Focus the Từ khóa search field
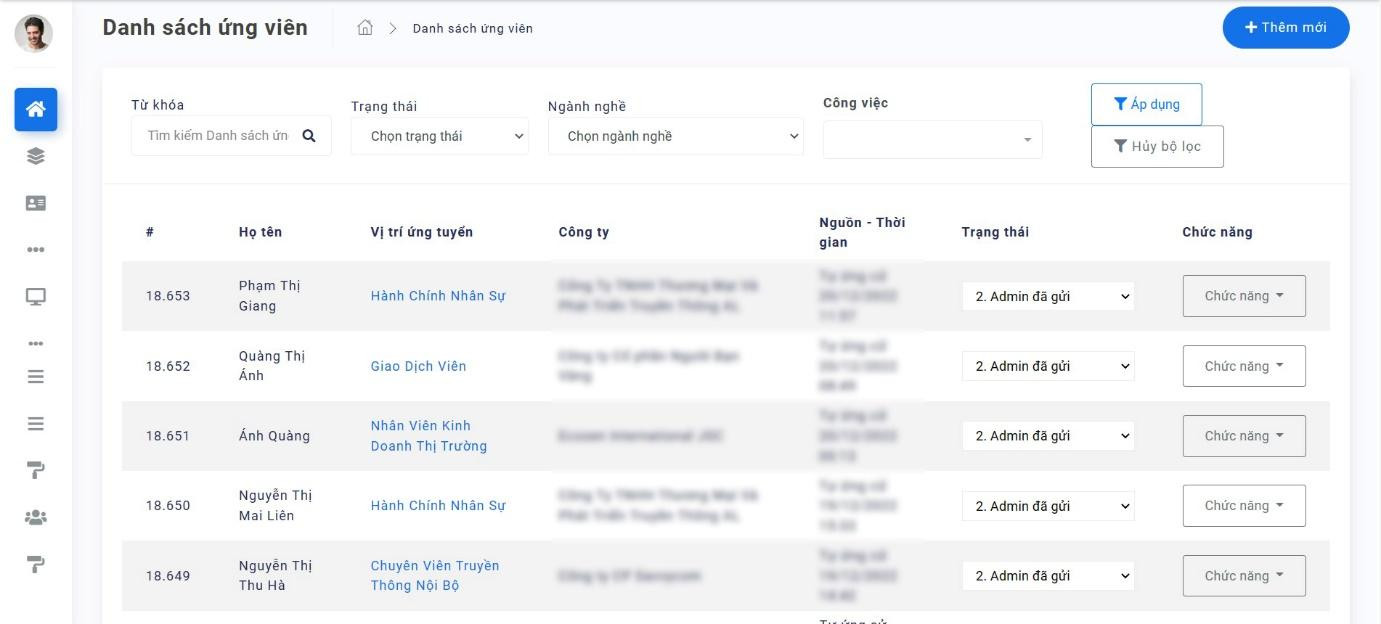 (x=218, y=136)
